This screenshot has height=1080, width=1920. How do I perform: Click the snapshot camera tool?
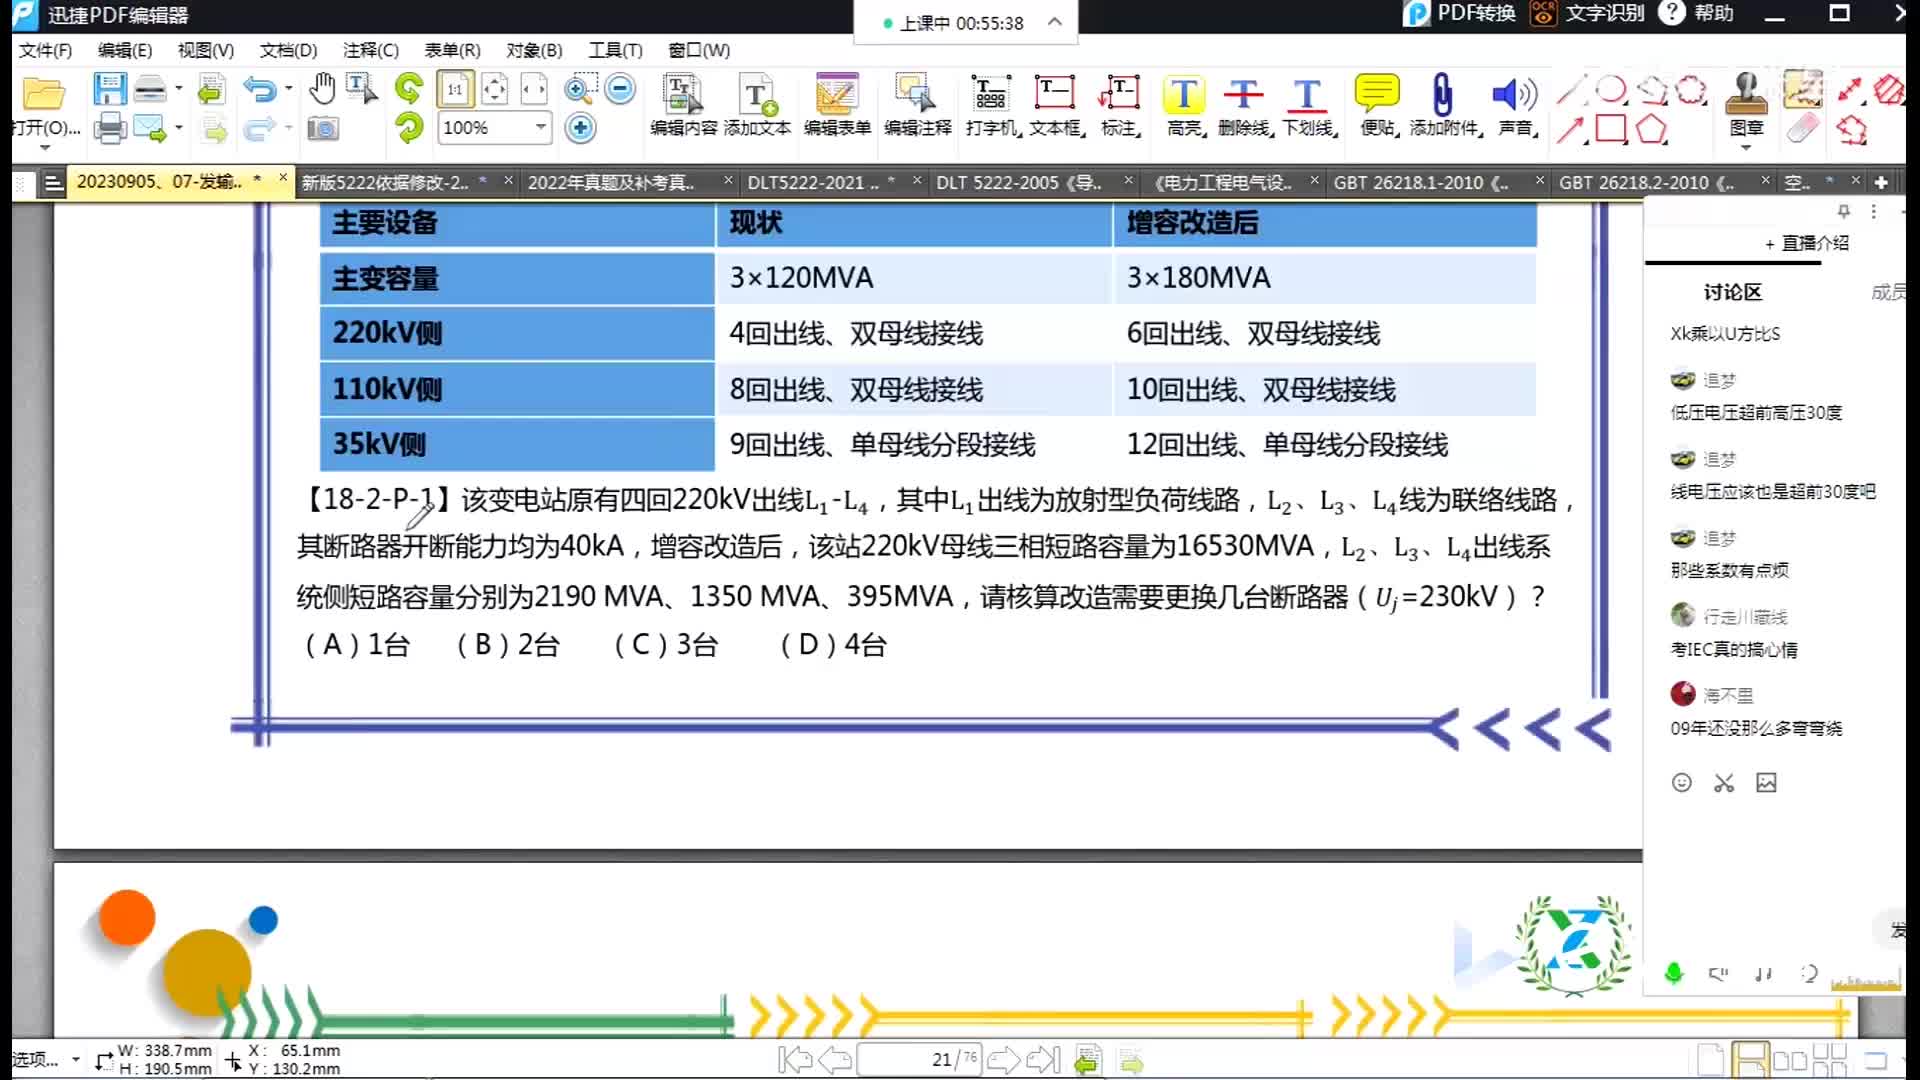pyautogui.click(x=322, y=128)
